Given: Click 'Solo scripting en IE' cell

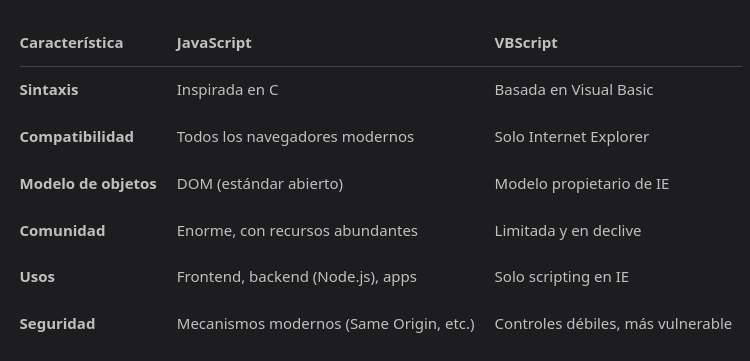Looking at the screenshot, I should [562, 277].
